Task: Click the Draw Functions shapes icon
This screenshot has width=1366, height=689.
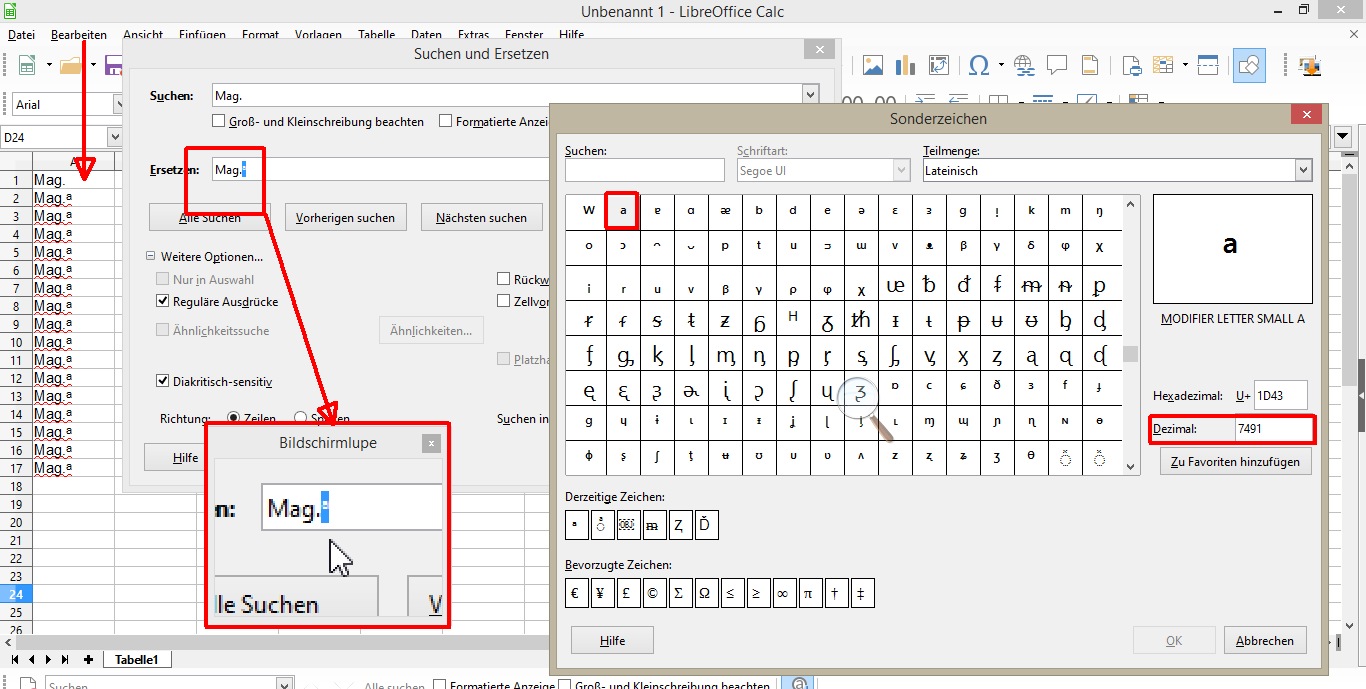Action: [1248, 66]
